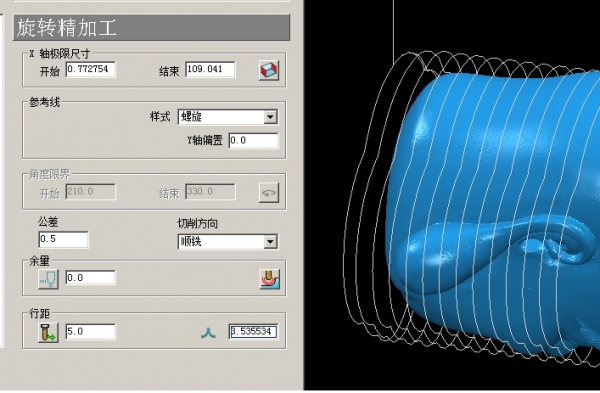The width and height of the screenshot is (600, 393).
Task: Click the Y轴偏置 offset input field
Action: [253, 140]
